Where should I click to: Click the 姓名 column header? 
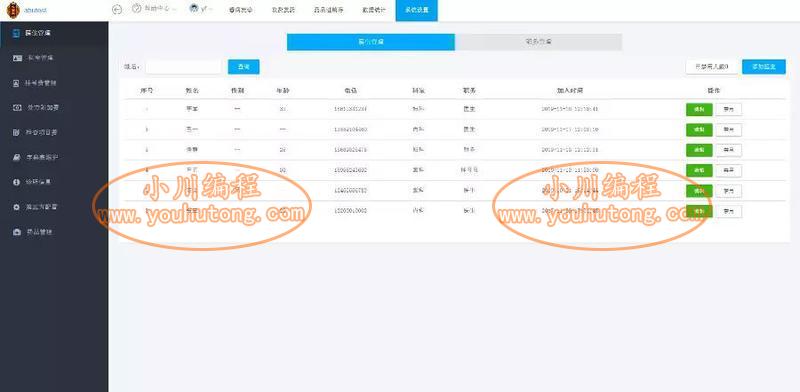click(x=192, y=90)
